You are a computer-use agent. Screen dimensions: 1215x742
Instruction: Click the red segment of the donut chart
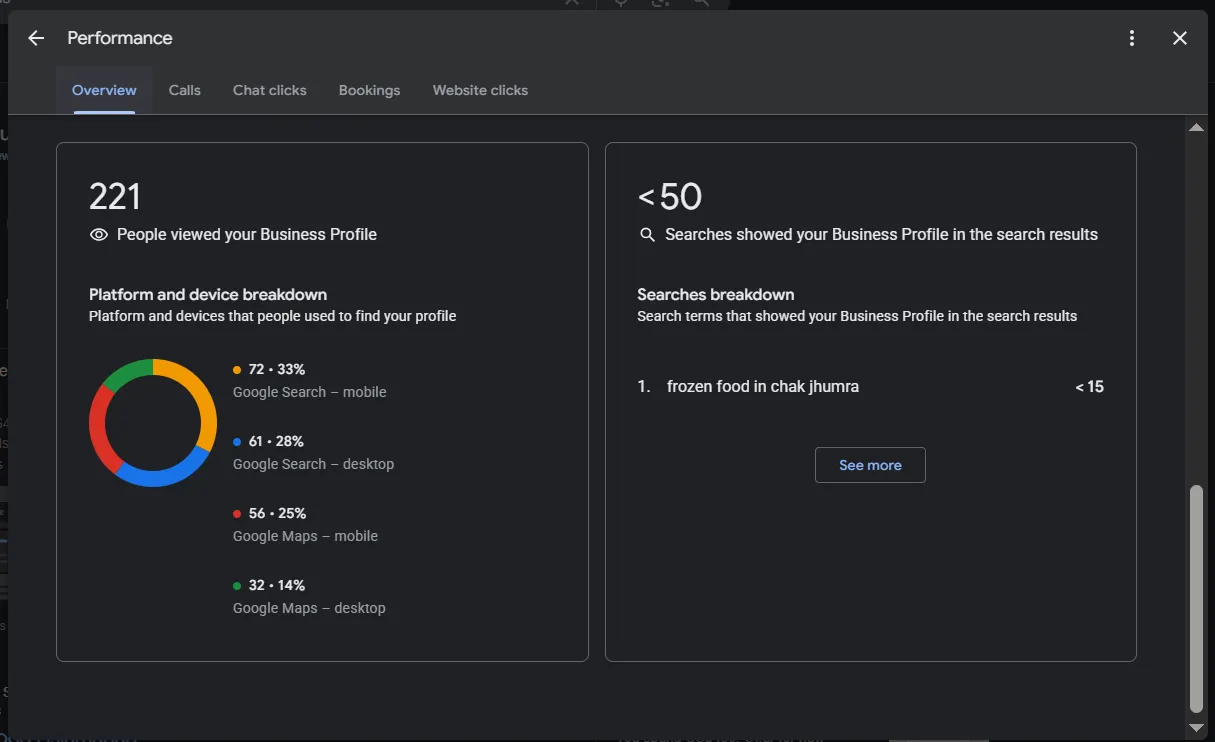[x=98, y=430]
